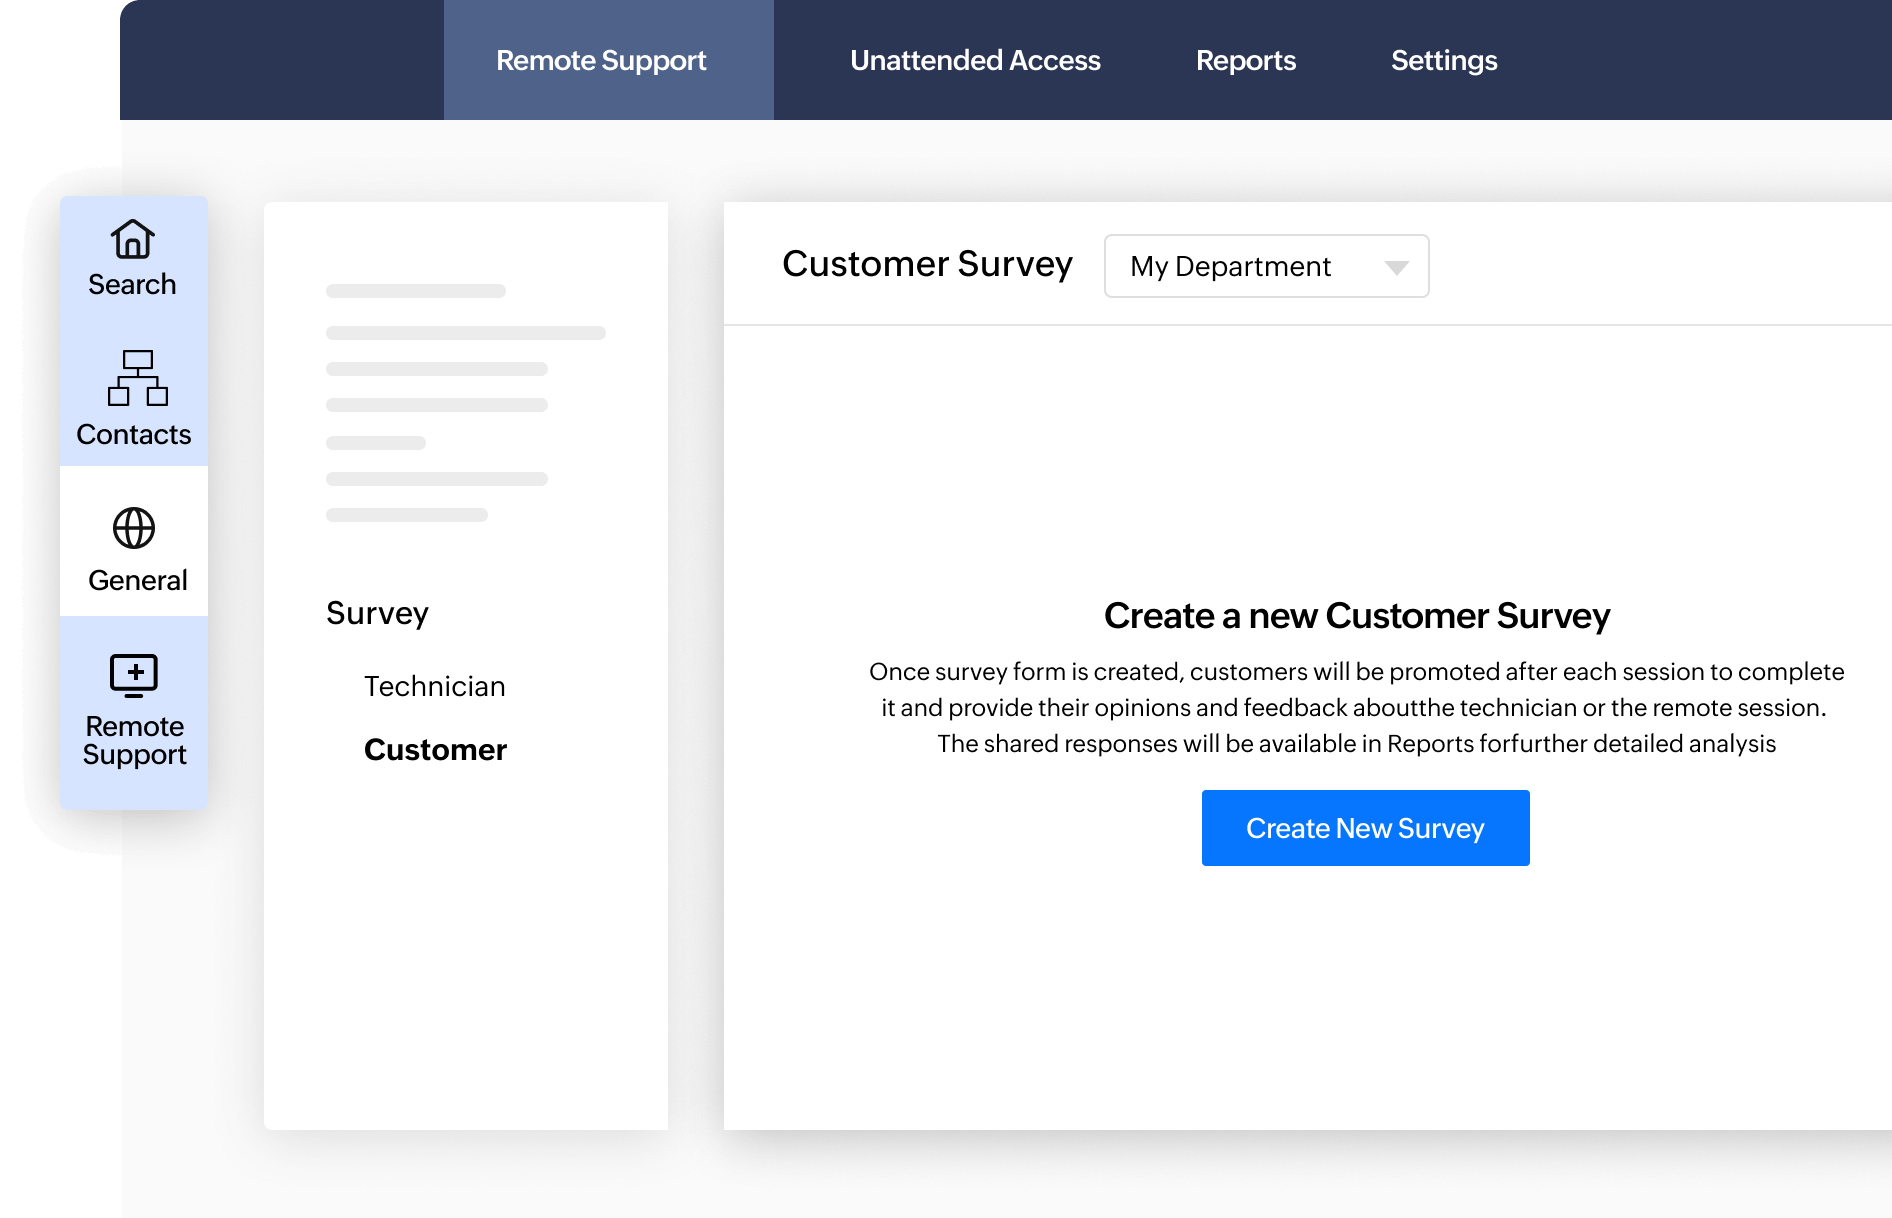The image size is (1892, 1218).
Task: Expand the Survey section in the list
Action: (377, 614)
